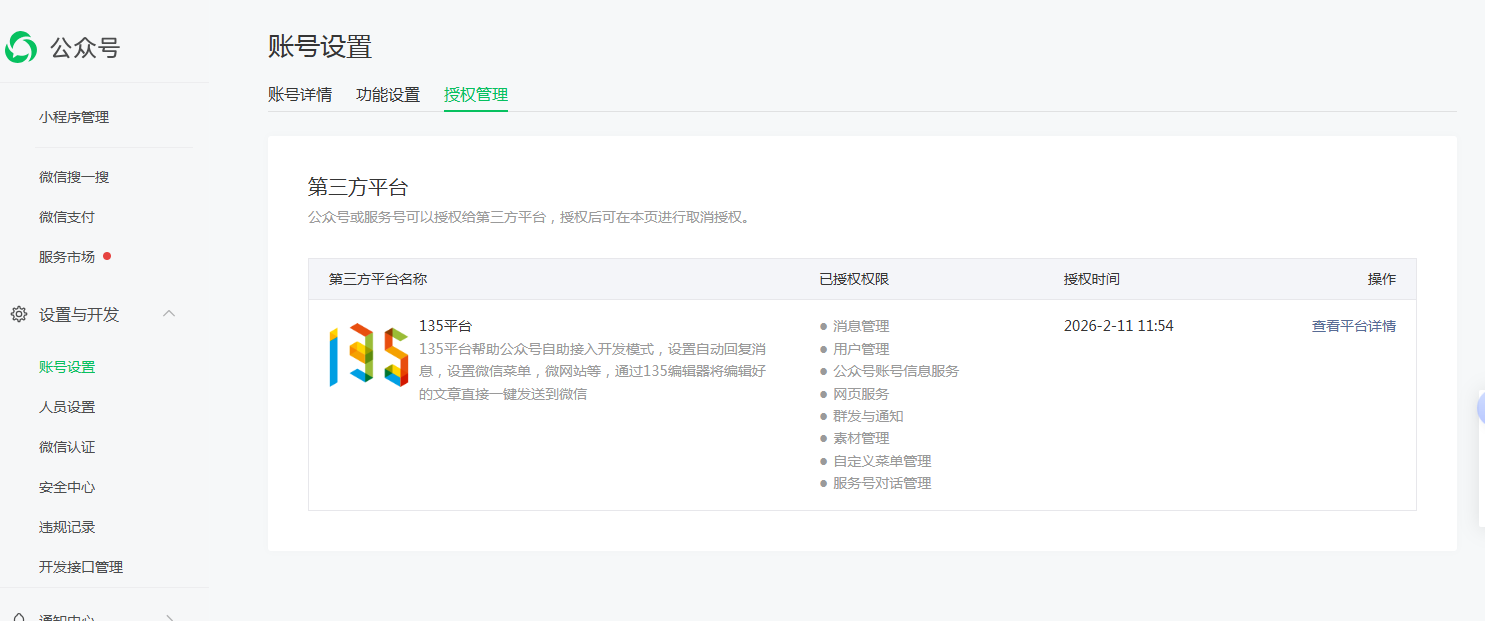Screen dimensions: 1485x621
Task: Click the 网页服务 permission entry
Action: (x=861, y=394)
